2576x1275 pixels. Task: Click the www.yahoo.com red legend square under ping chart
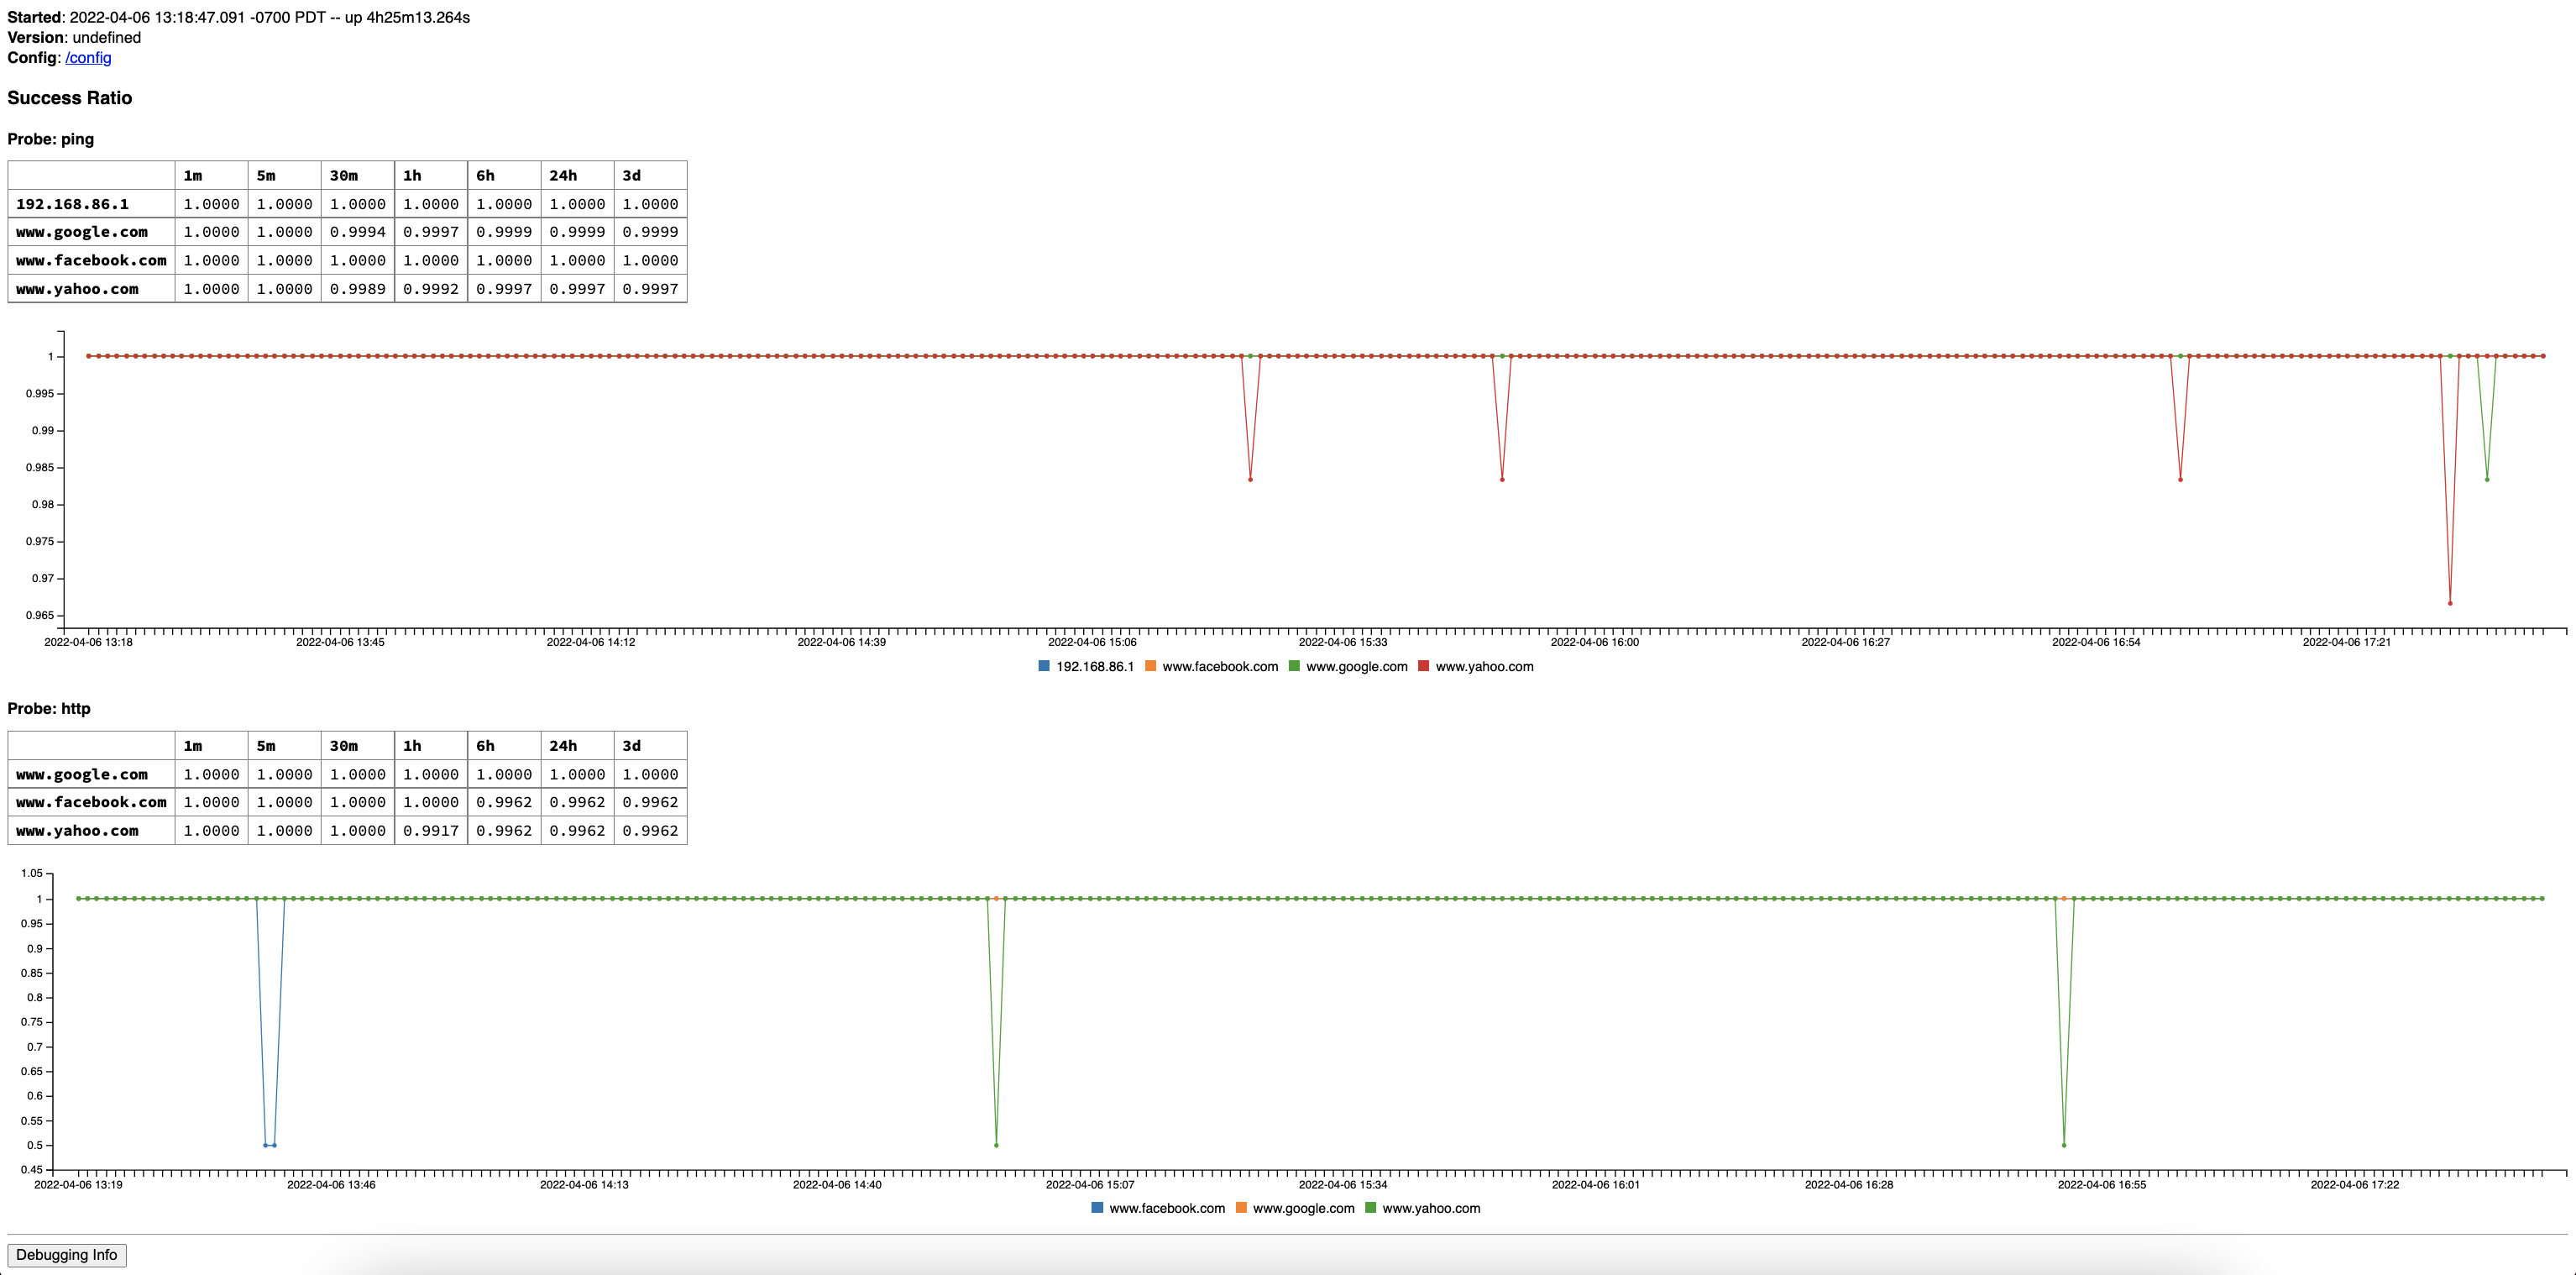[1423, 666]
